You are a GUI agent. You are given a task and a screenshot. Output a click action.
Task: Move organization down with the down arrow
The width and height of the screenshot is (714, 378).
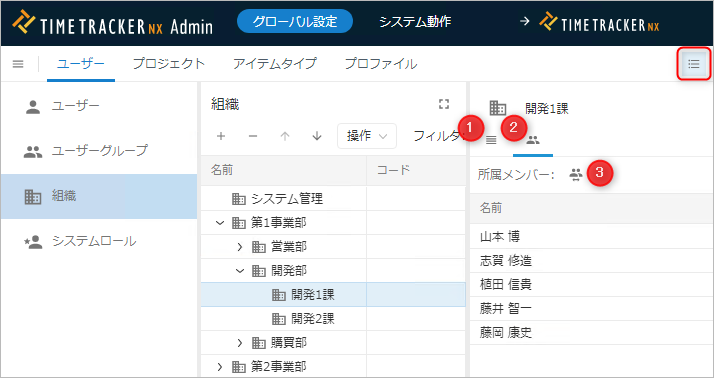point(317,136)
